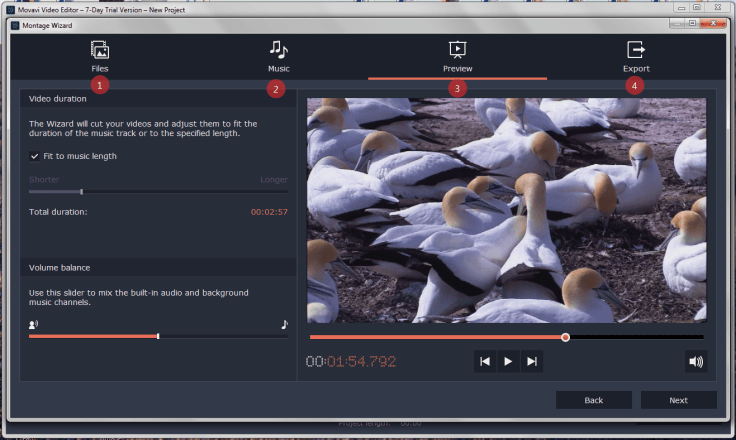The width and height of the screenshot is (736, 440).
Task: Click the video duration Shorter/Longer slider
Action: point(82,191)
